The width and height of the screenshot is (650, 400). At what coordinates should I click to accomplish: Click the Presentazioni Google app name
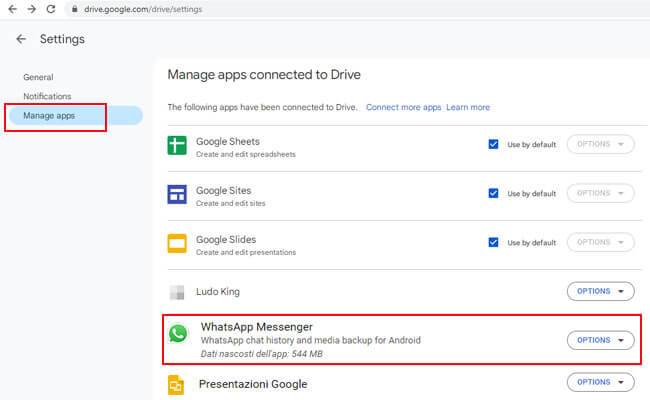tap(253, 384)
